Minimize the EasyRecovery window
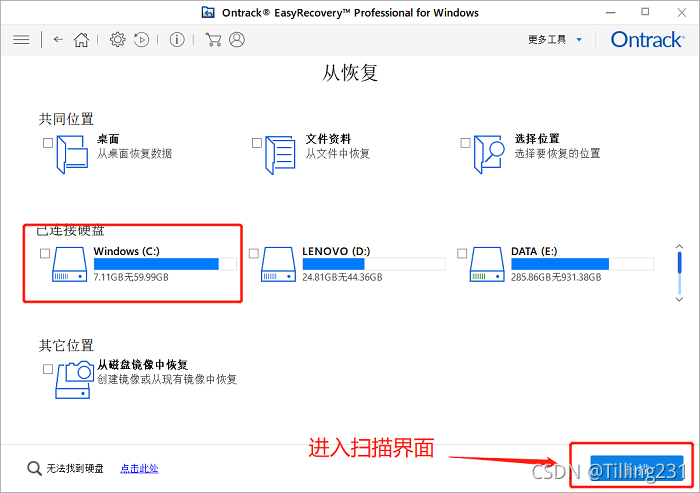The width and height of the screenshot is (700, 493). [x=610, y=13]
